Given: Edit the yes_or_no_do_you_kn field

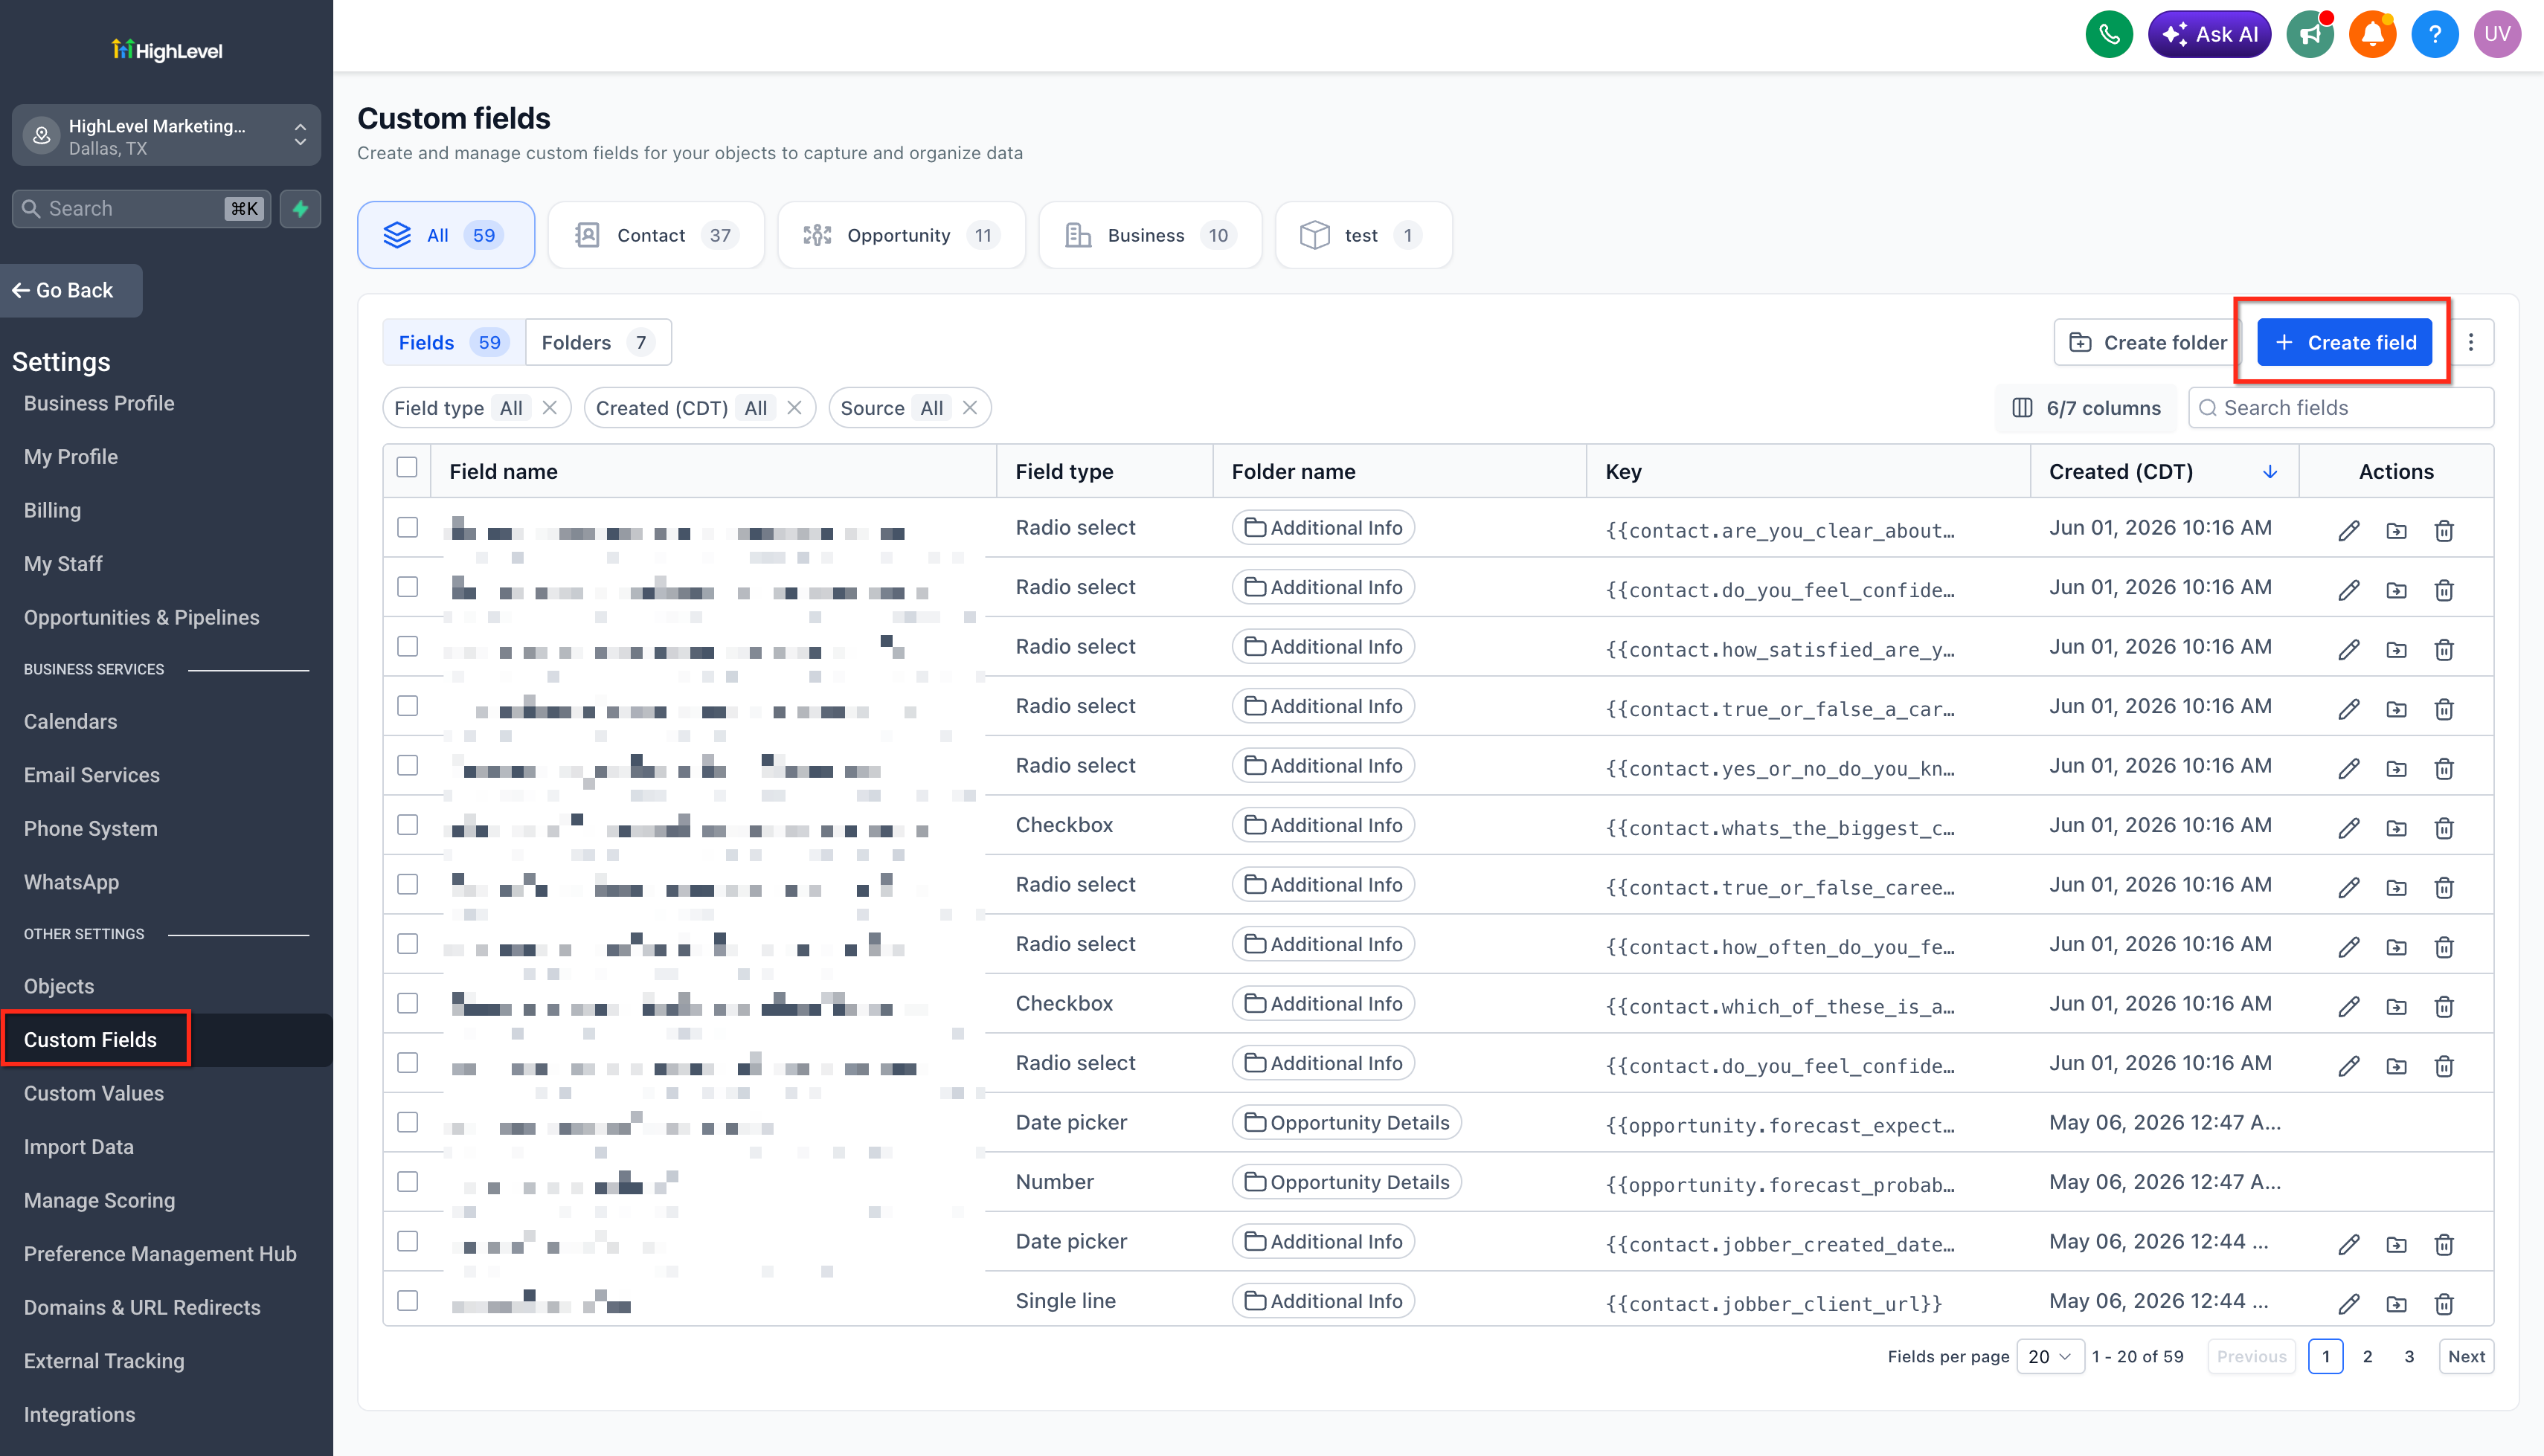Looking at the screenshot, I should [x=2349, y=768].
